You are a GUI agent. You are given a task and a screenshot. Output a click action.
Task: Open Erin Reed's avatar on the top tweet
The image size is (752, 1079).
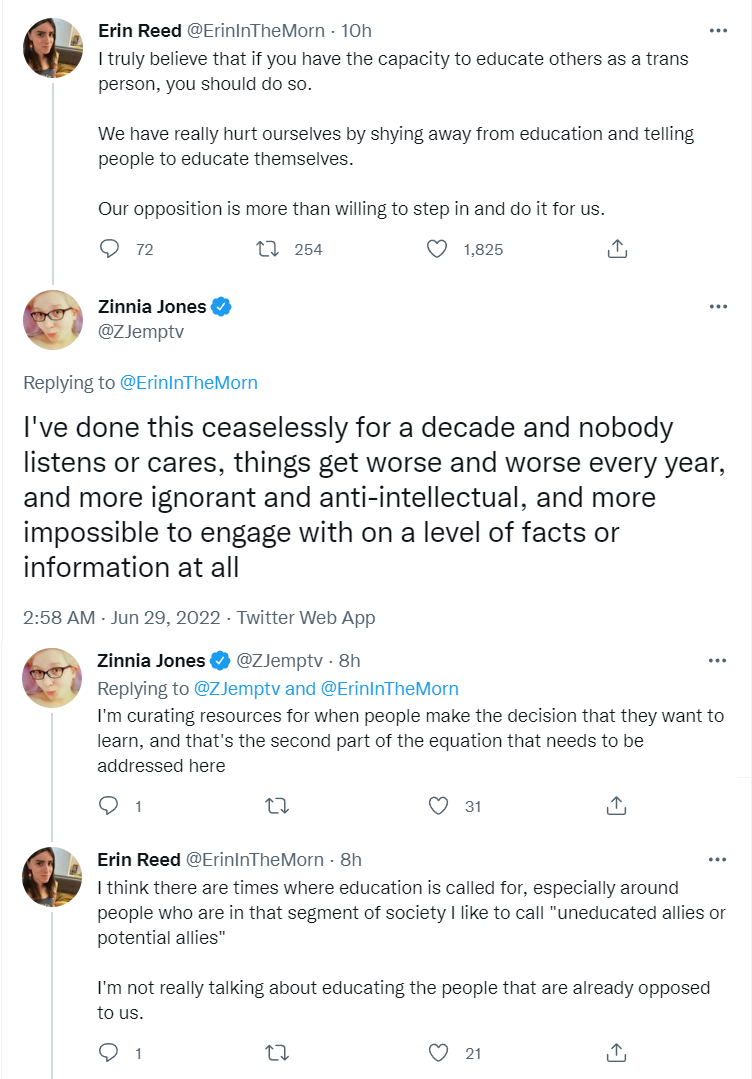pos(52,48)
